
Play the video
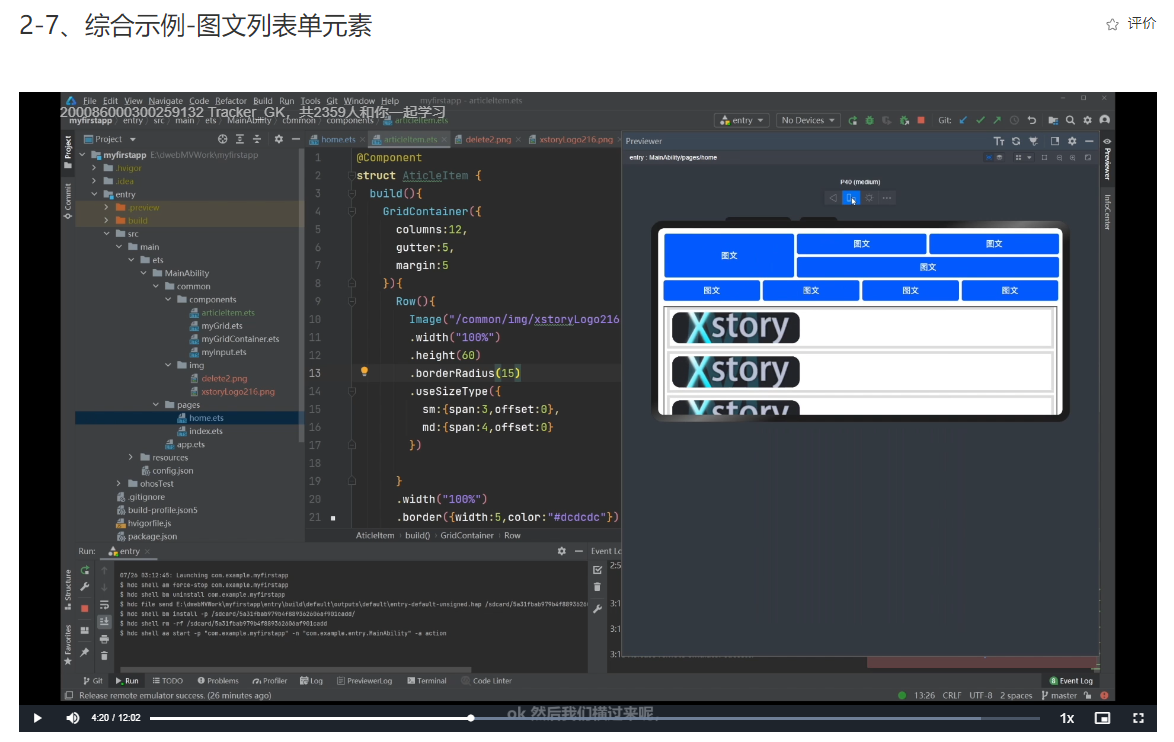pyautogui.click(x=37, y=718)
